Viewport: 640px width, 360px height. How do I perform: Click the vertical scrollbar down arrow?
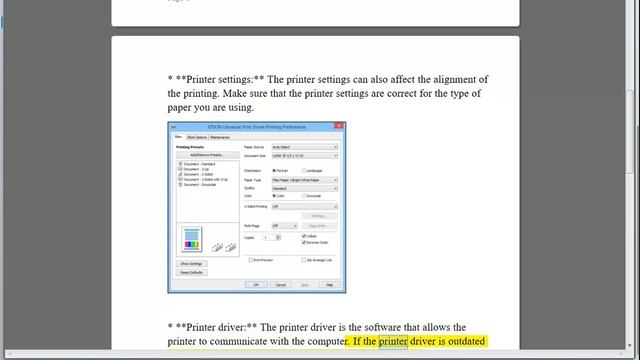pos(629,345)
